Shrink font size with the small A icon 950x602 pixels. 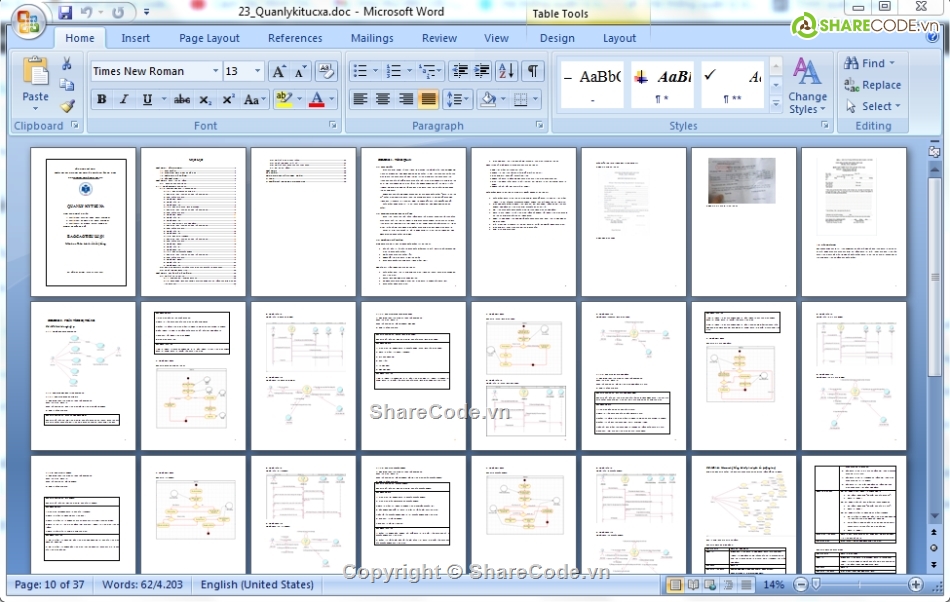coord(301,71)
